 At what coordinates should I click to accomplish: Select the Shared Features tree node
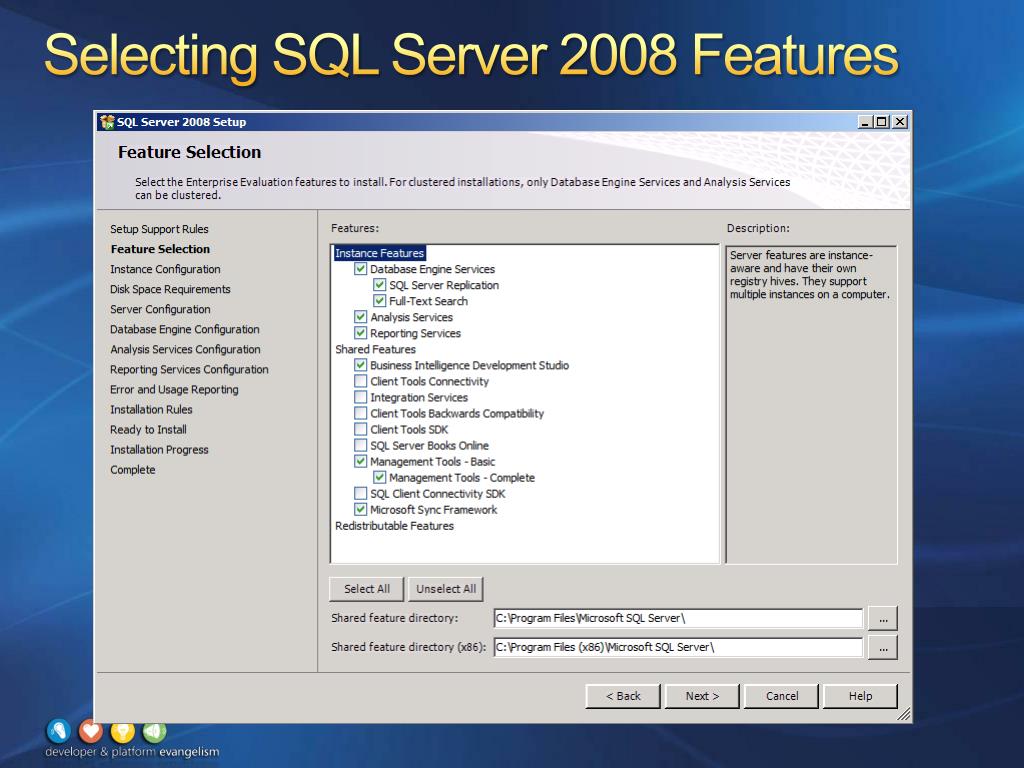376,349
